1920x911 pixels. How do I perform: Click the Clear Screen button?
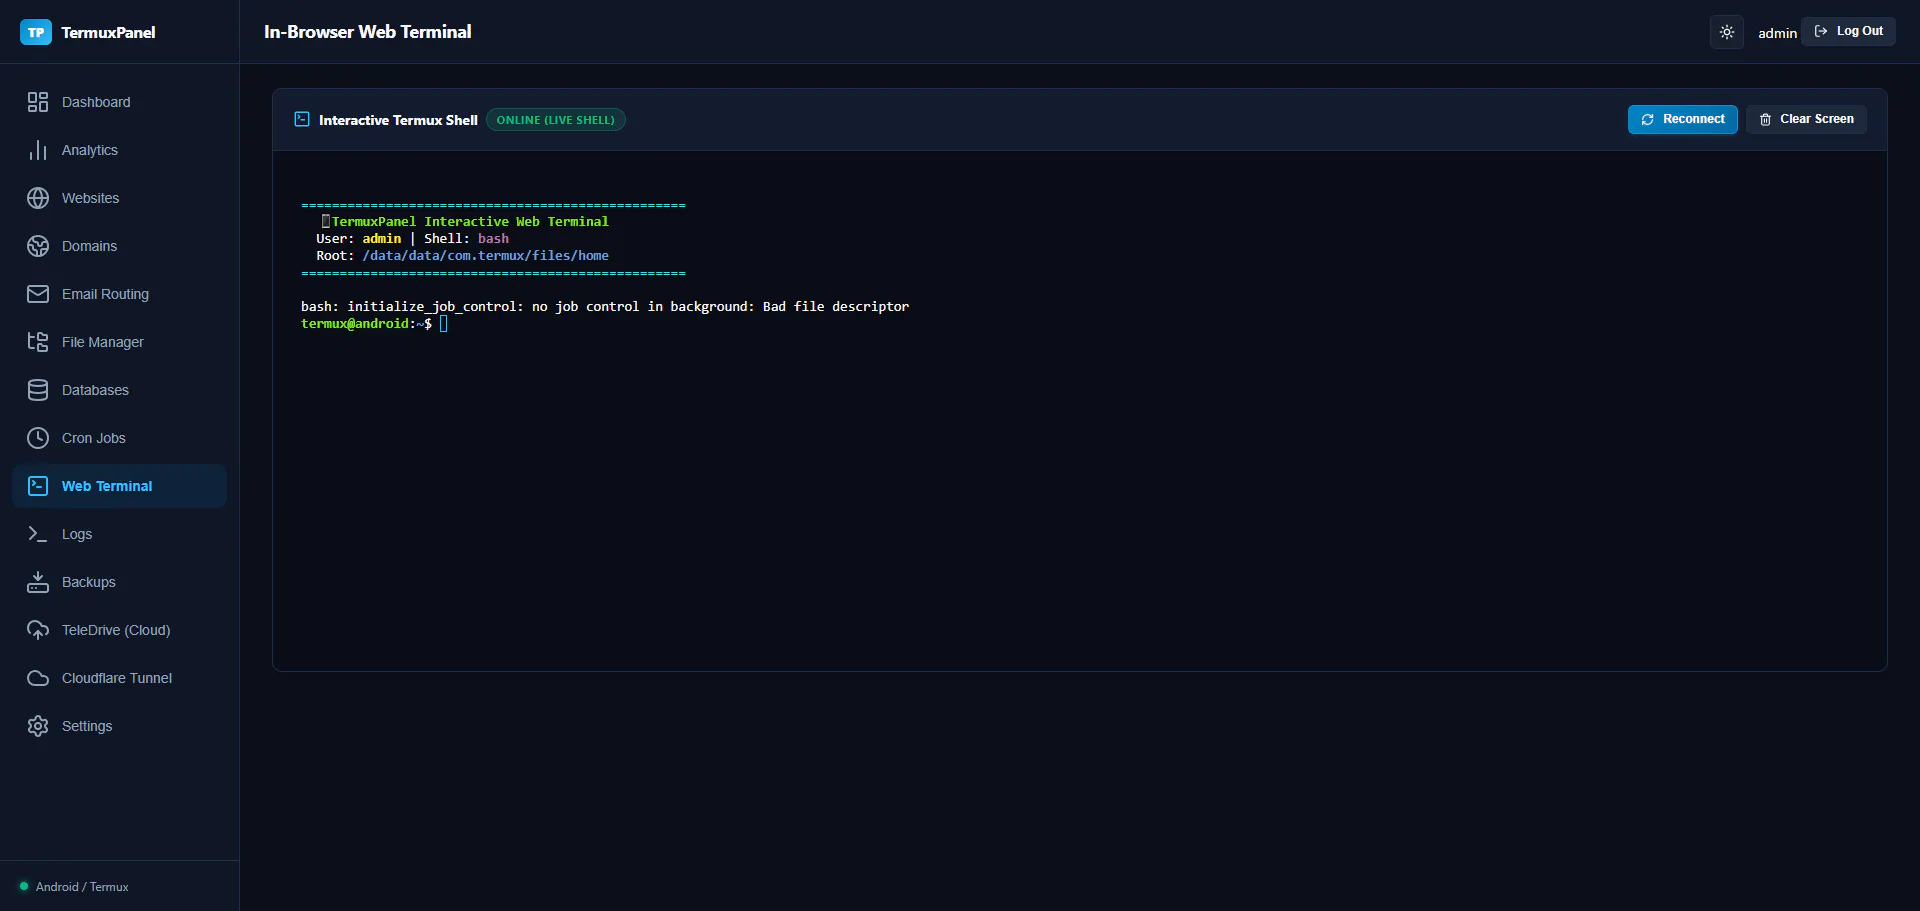pyautogui.click(x=1806, y=119)
